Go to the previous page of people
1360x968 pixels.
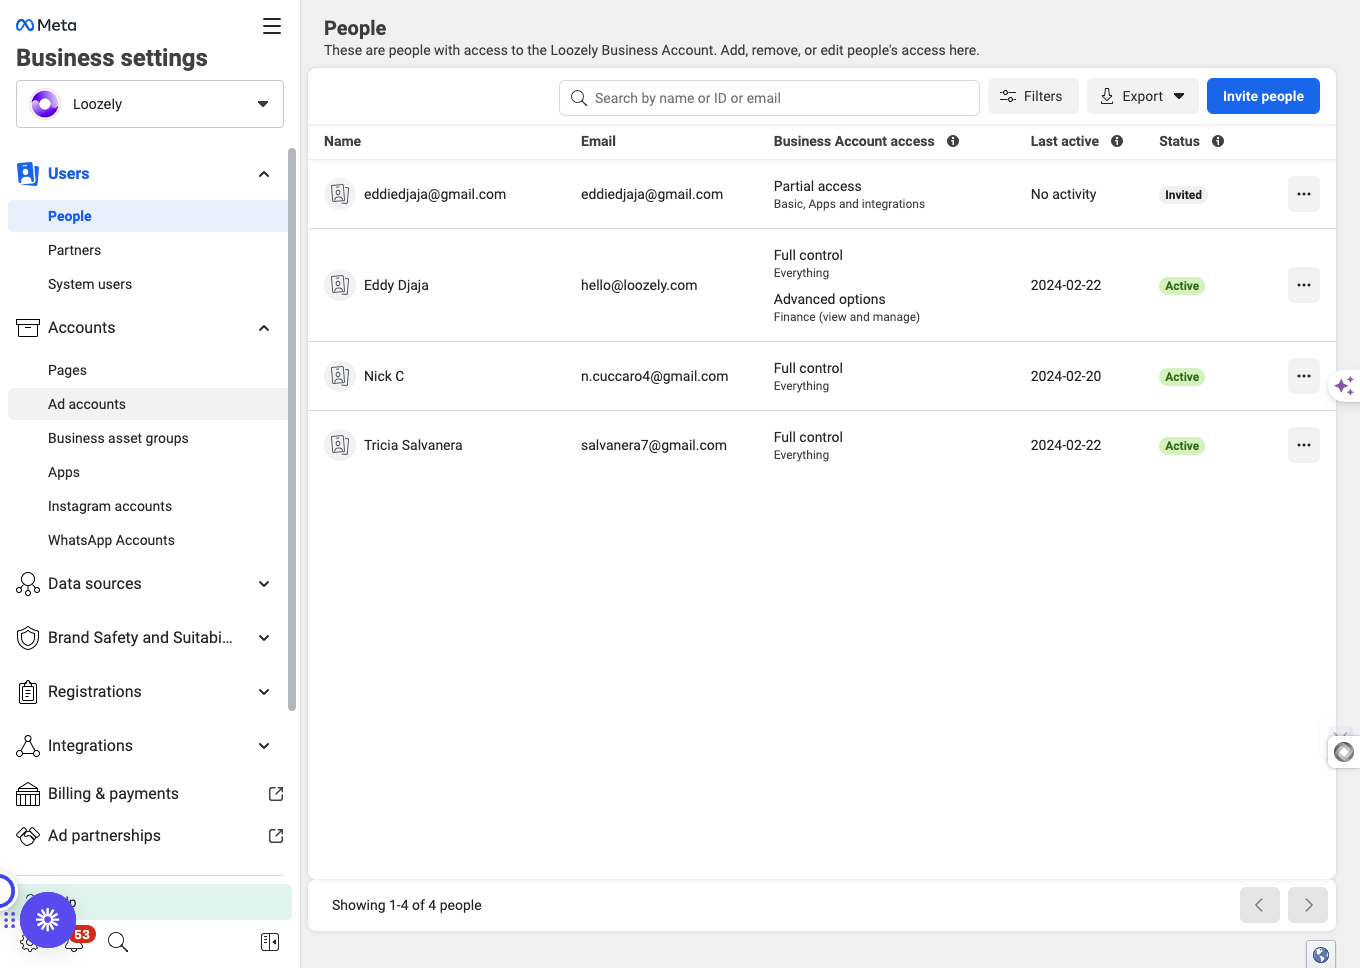click(1260, 905)
